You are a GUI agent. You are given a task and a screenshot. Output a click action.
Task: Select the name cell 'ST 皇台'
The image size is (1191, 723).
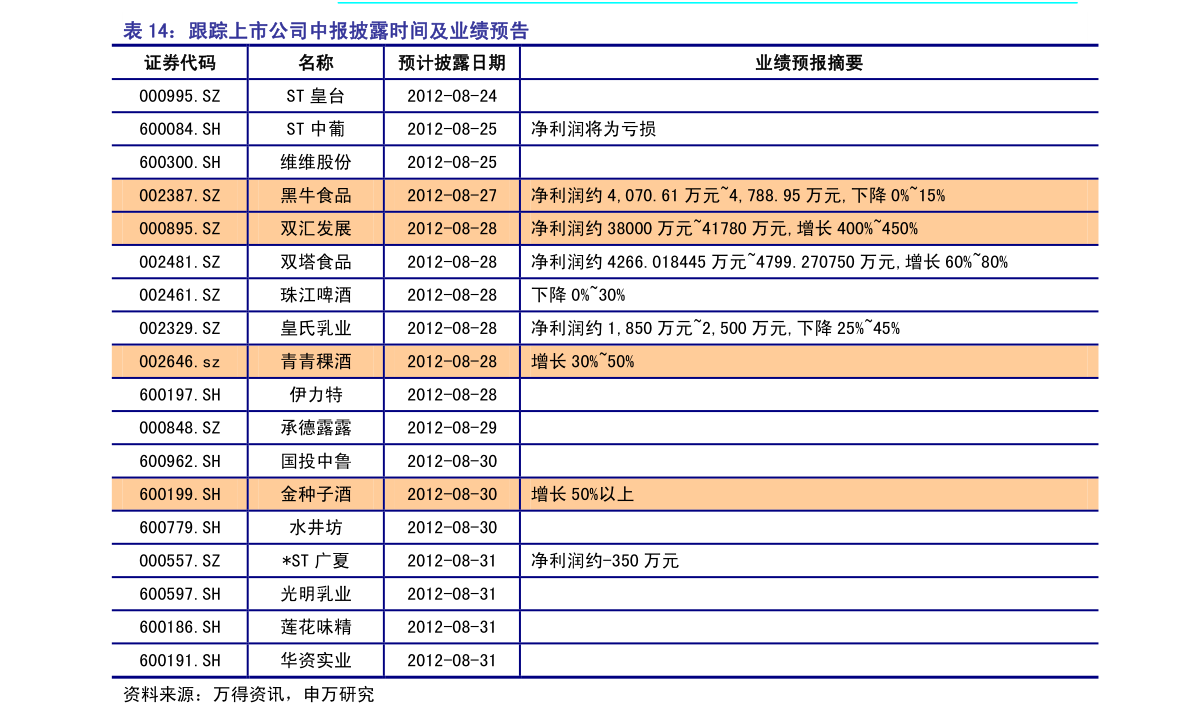click(x=316, y=96)
